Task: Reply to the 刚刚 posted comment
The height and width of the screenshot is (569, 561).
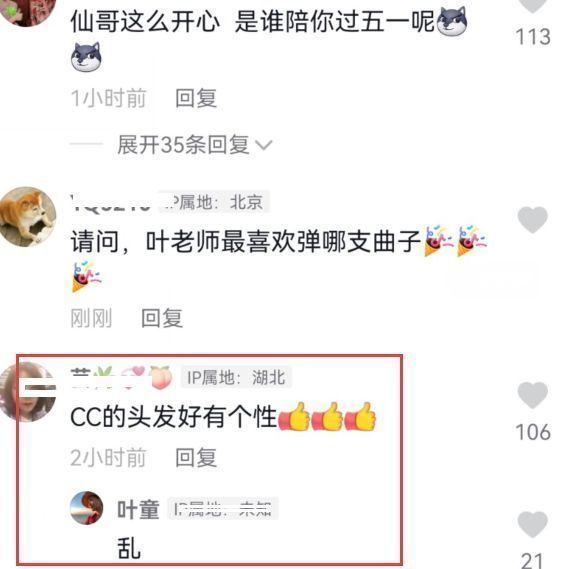Action: [162, 318]
